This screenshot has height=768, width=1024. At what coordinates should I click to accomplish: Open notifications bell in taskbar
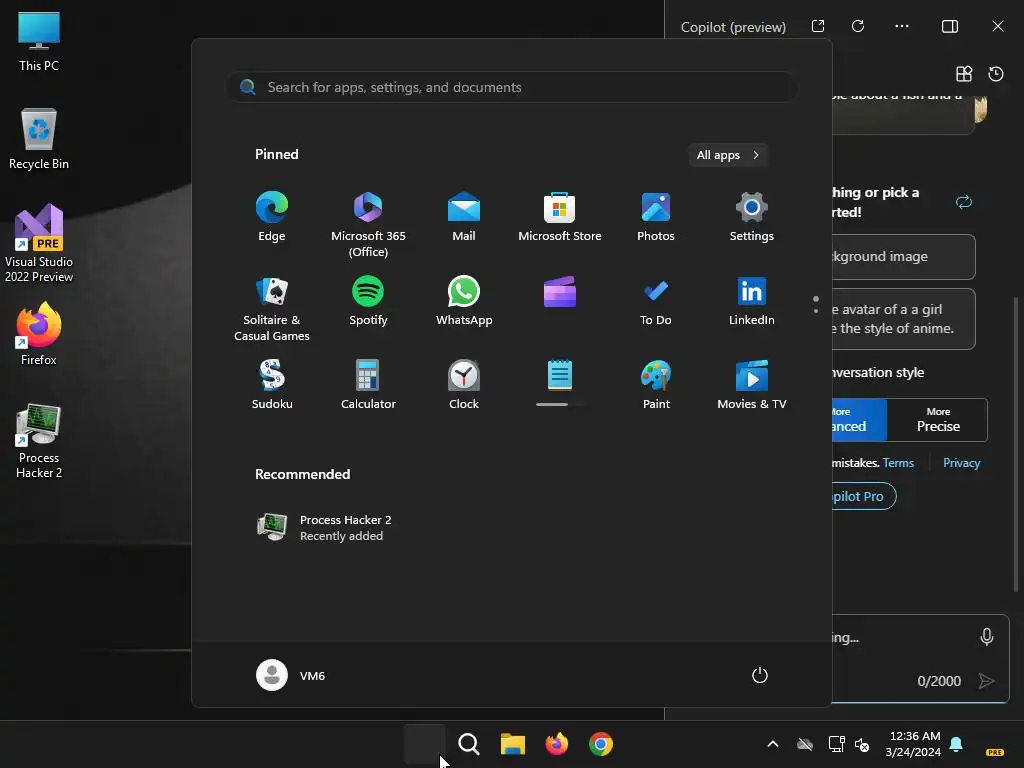956,744
